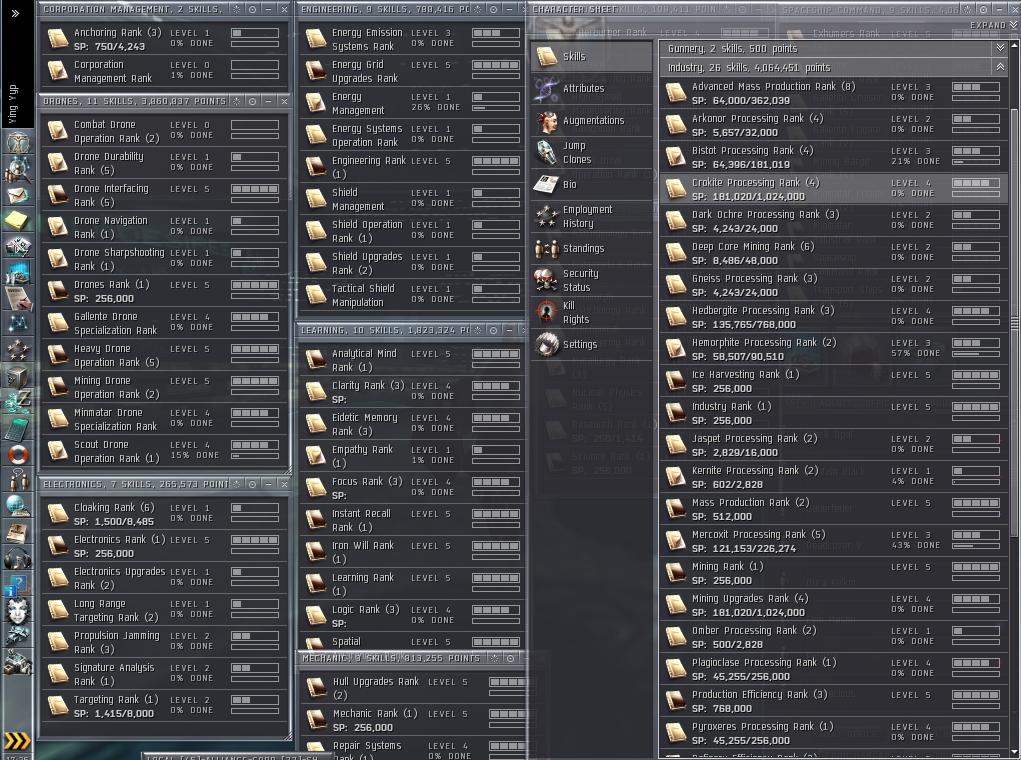Toggle pin on the Drones window
The width and height of the screenshot is (1021, 760).
tap(236, 101)
